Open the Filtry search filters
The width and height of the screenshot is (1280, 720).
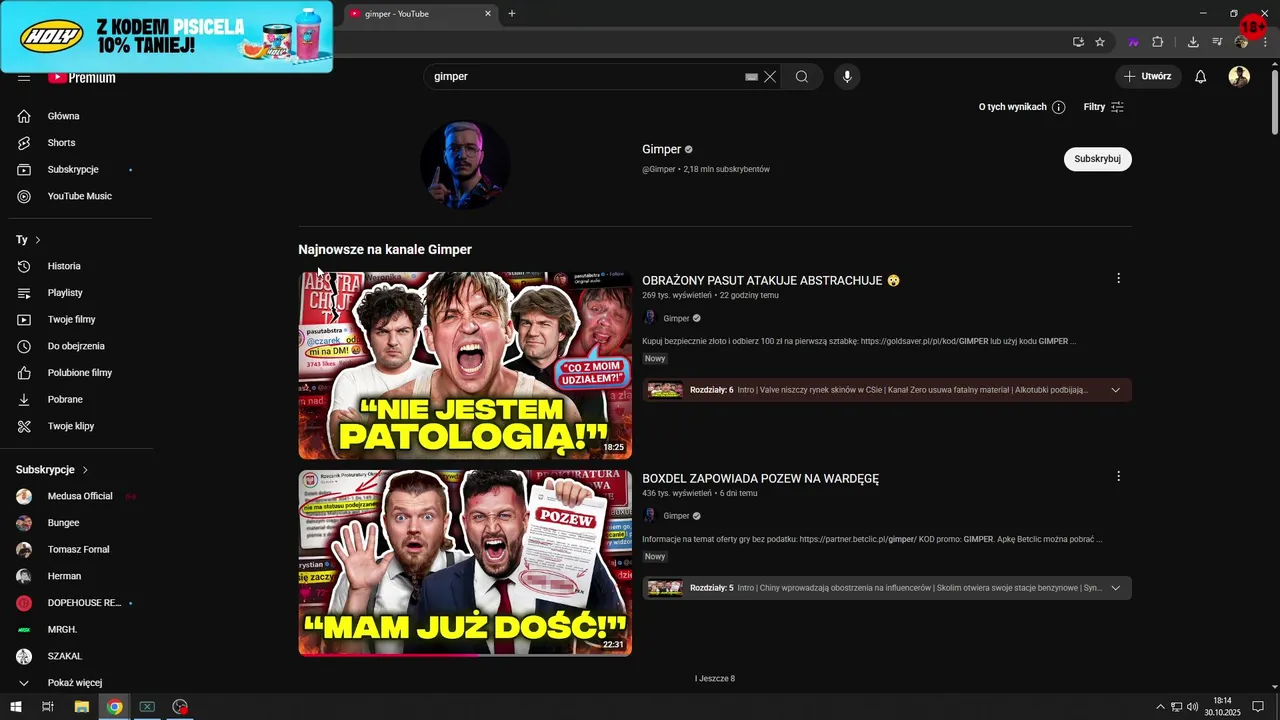pyautogui.click(x=1104, y=107)
